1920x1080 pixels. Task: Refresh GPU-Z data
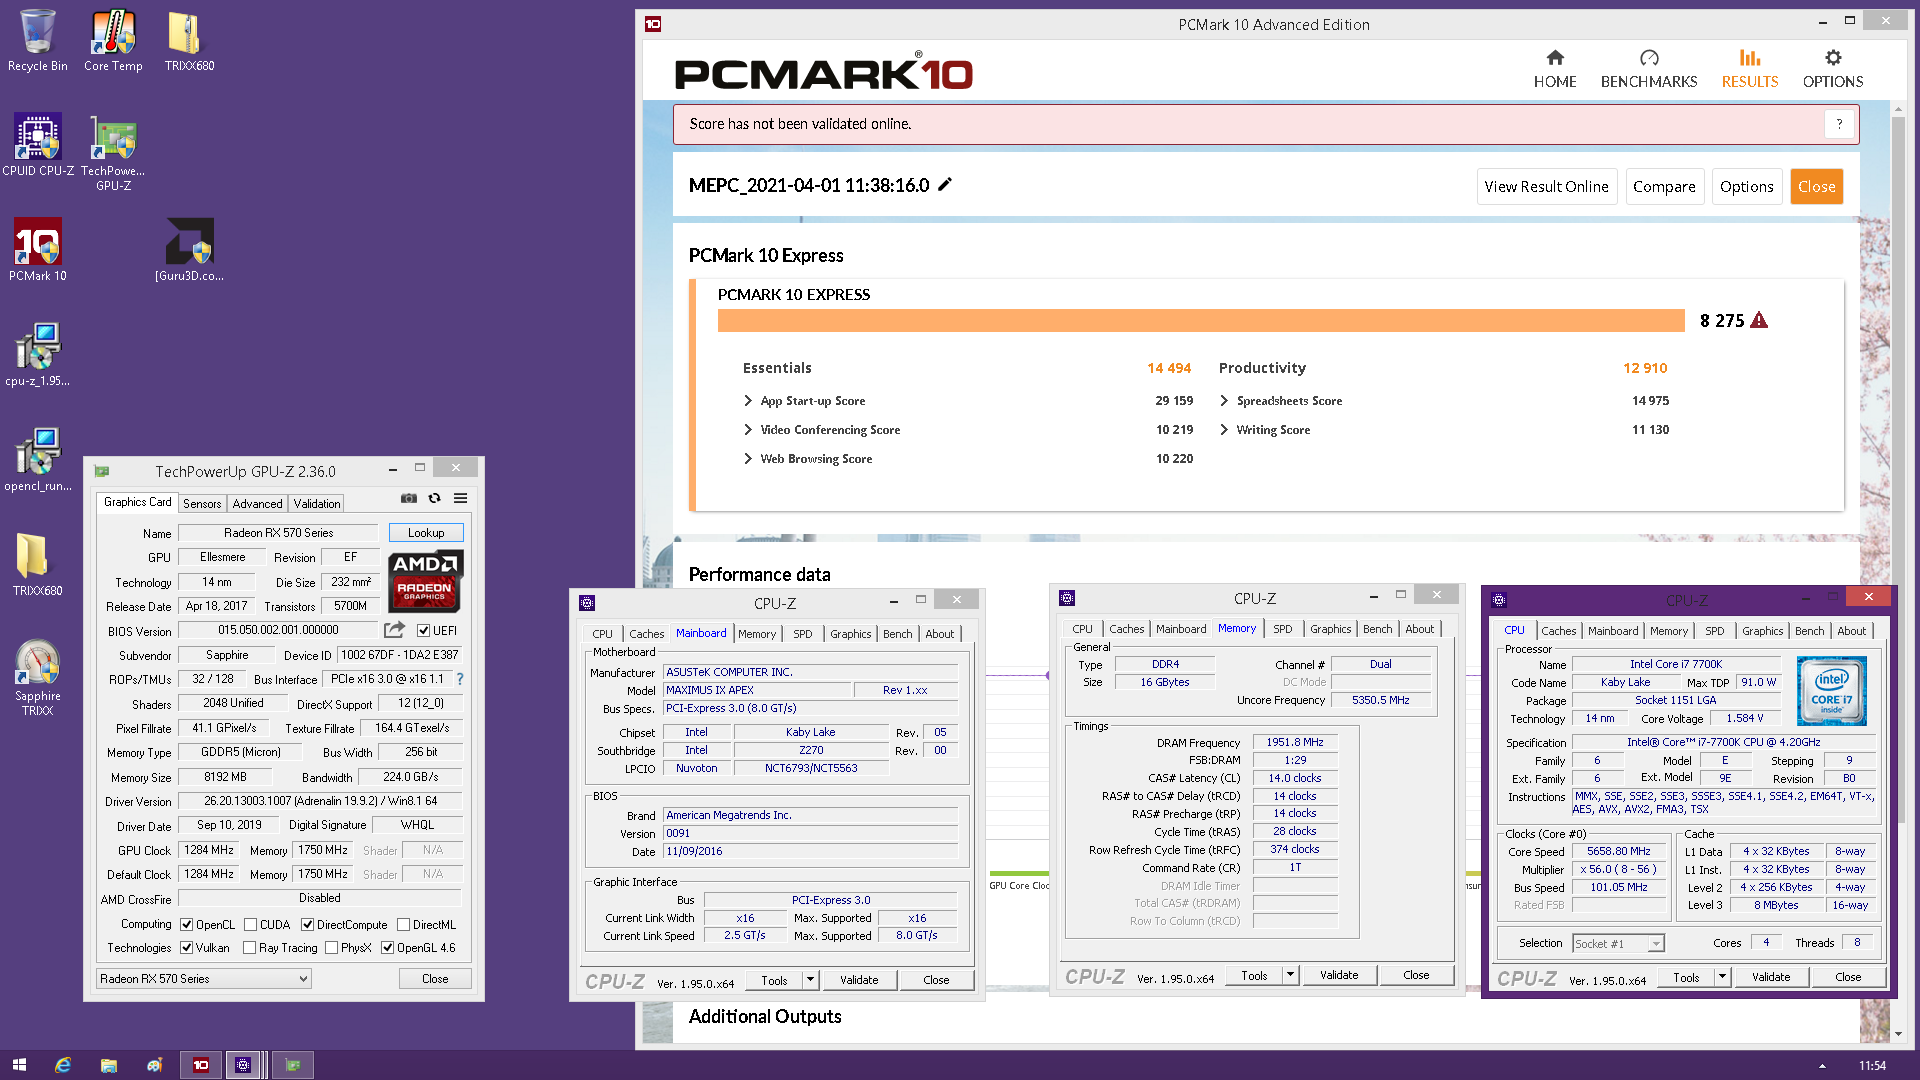coord(435,498)
